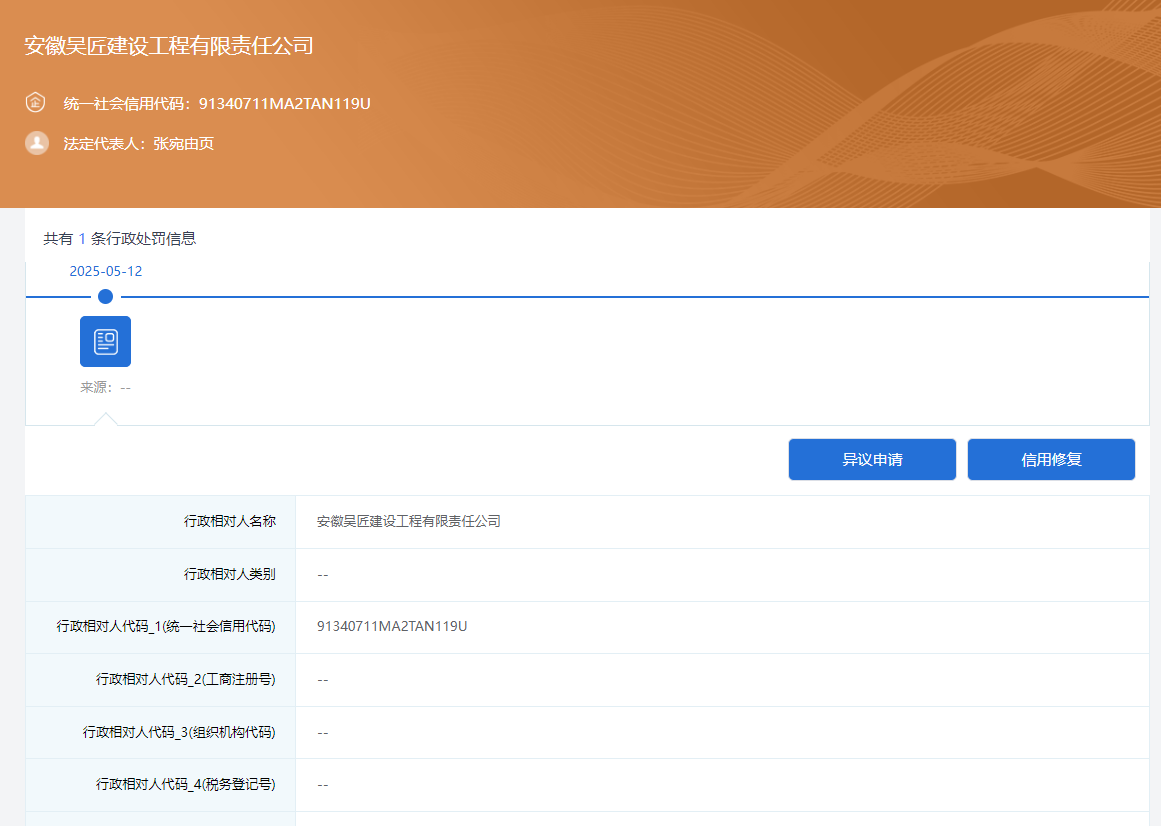The image size is (1161, 826).
Task: Click the 共有 1 条行政处罚信息 summary text
Action: coord(119,238)
